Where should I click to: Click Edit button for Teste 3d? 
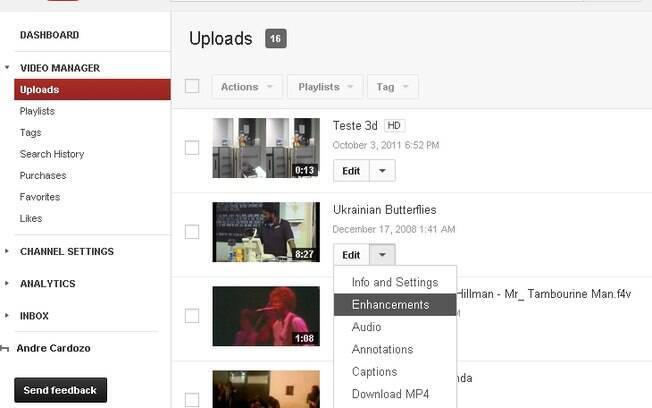351,171
